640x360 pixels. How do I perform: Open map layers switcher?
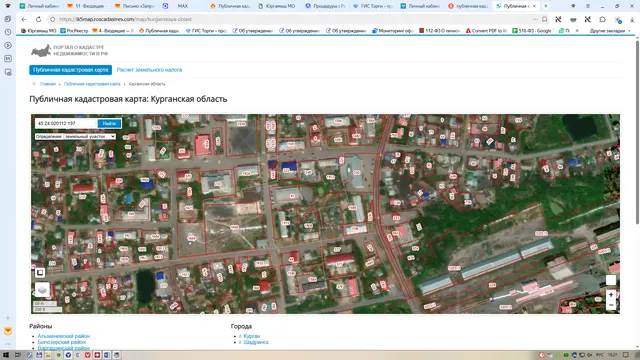42,290
